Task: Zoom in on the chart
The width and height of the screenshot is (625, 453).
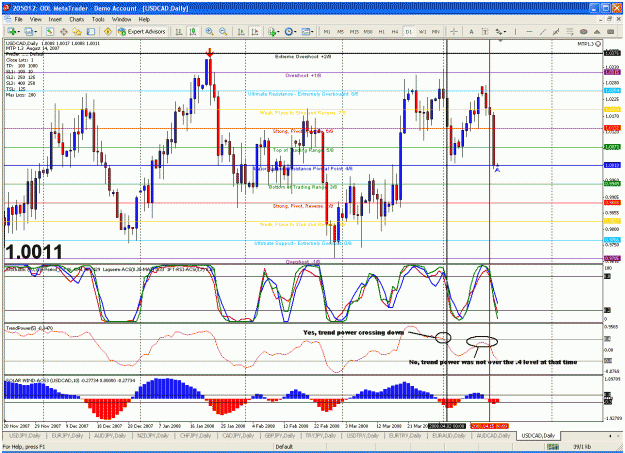Action: pyautogui.click(x=209, y=32)
